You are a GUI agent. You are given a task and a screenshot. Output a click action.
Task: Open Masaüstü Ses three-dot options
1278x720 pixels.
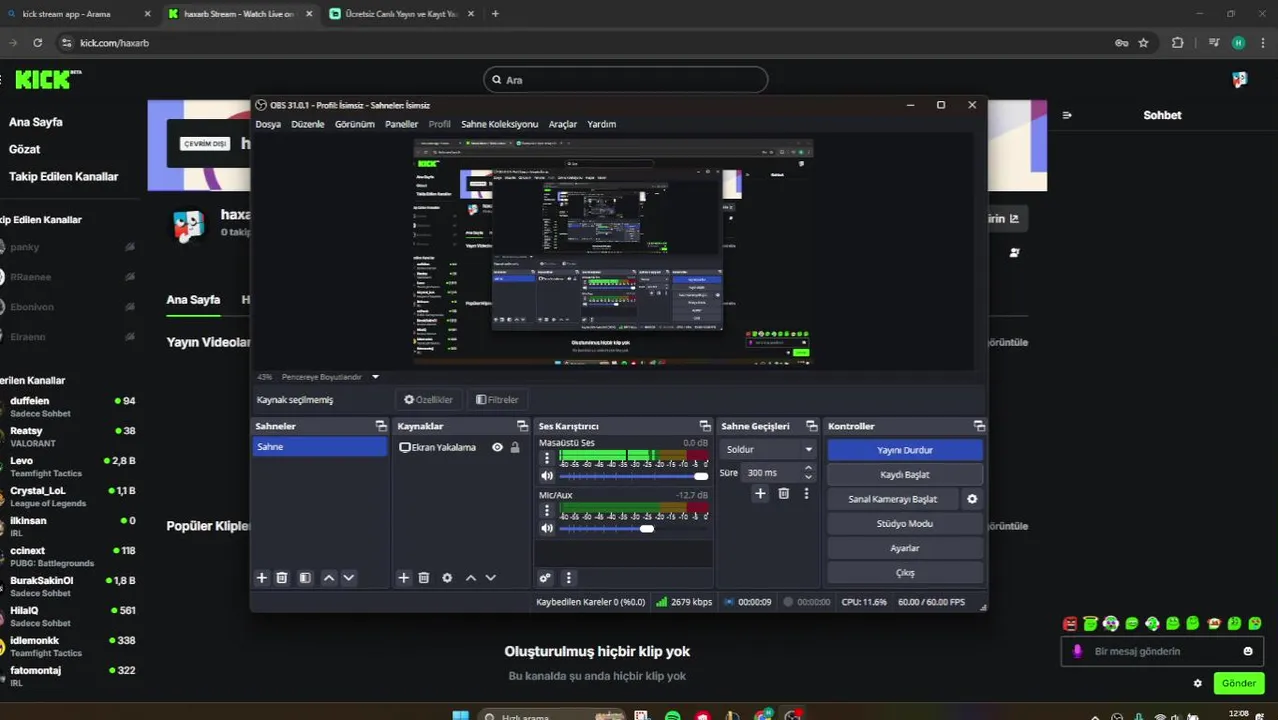pos(547,459)
